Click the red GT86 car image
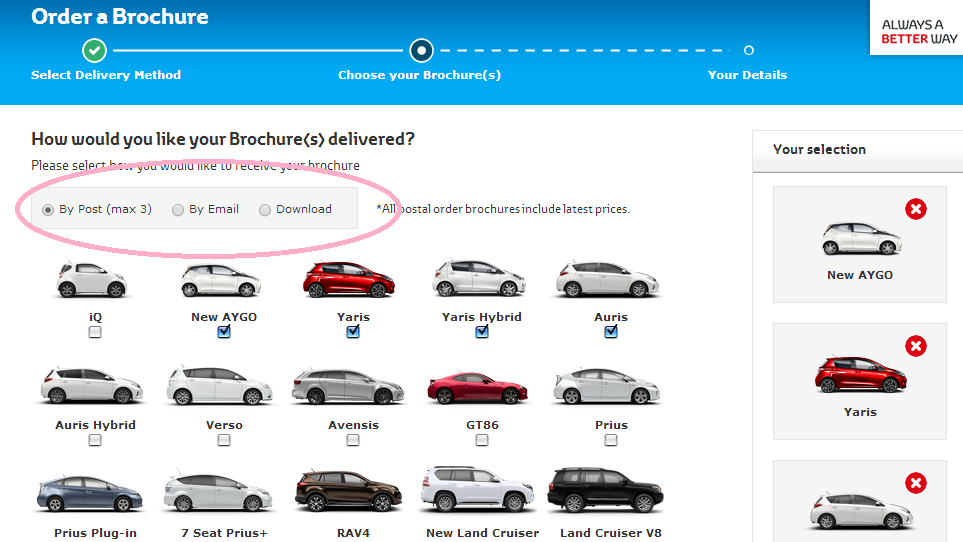The height and width of the screenshot is (542, 963). coord(477,388)
